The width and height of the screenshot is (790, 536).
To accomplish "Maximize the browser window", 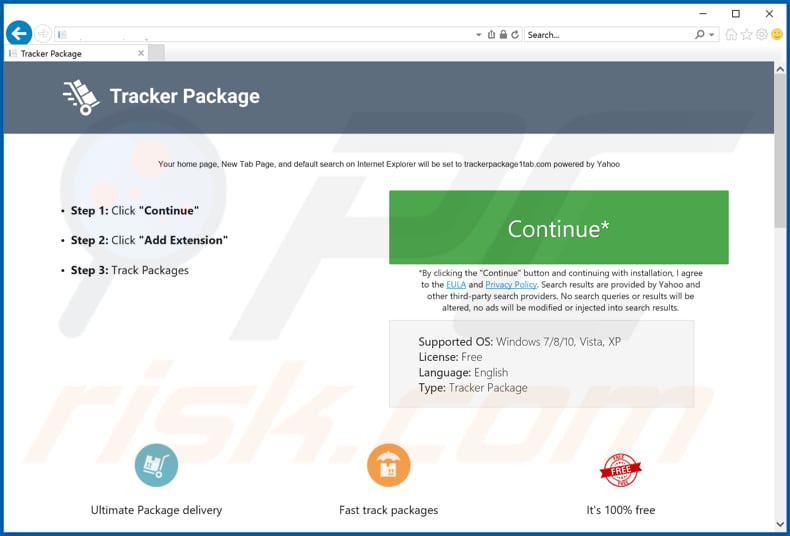I will pyautogui.click(x=736, y=14).
